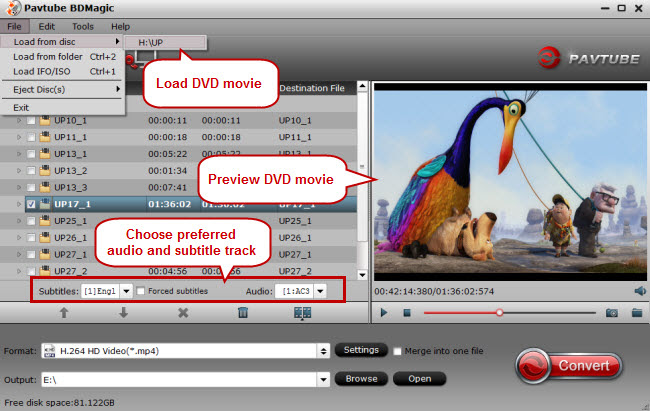The height and width of the screenshot is (411, 650).
Task: Click the list scrollbar up arrow
Action: tap(362, 86)
